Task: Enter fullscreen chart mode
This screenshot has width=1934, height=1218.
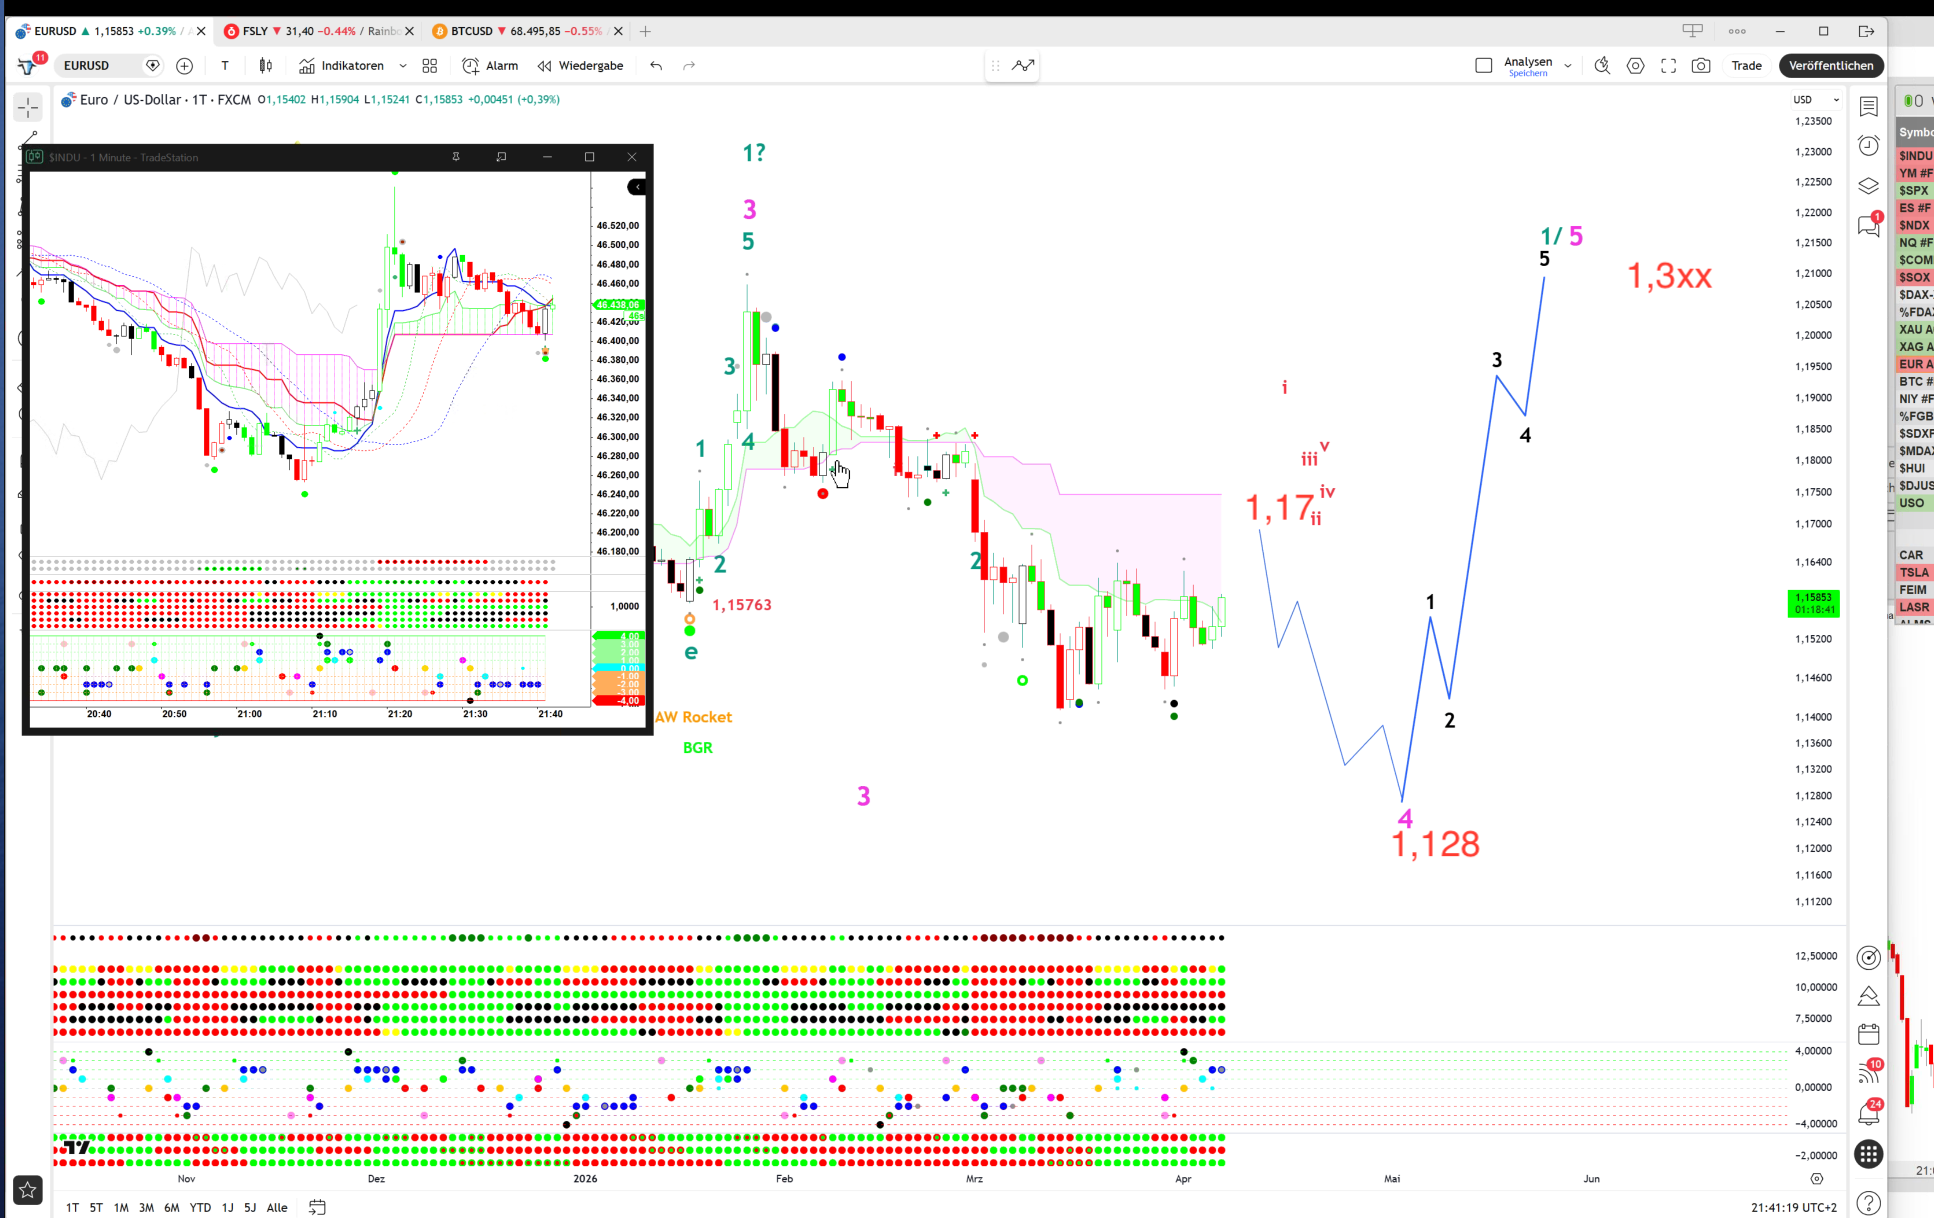Action: [1668, 66]
